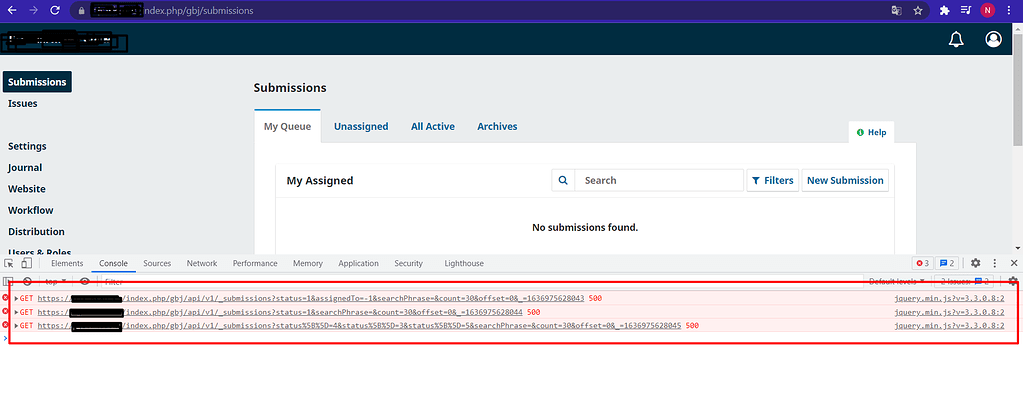Screen dimensions: 1023x404
Task: Open DevTools three-dot more menu
Action: tap(994, 263)
